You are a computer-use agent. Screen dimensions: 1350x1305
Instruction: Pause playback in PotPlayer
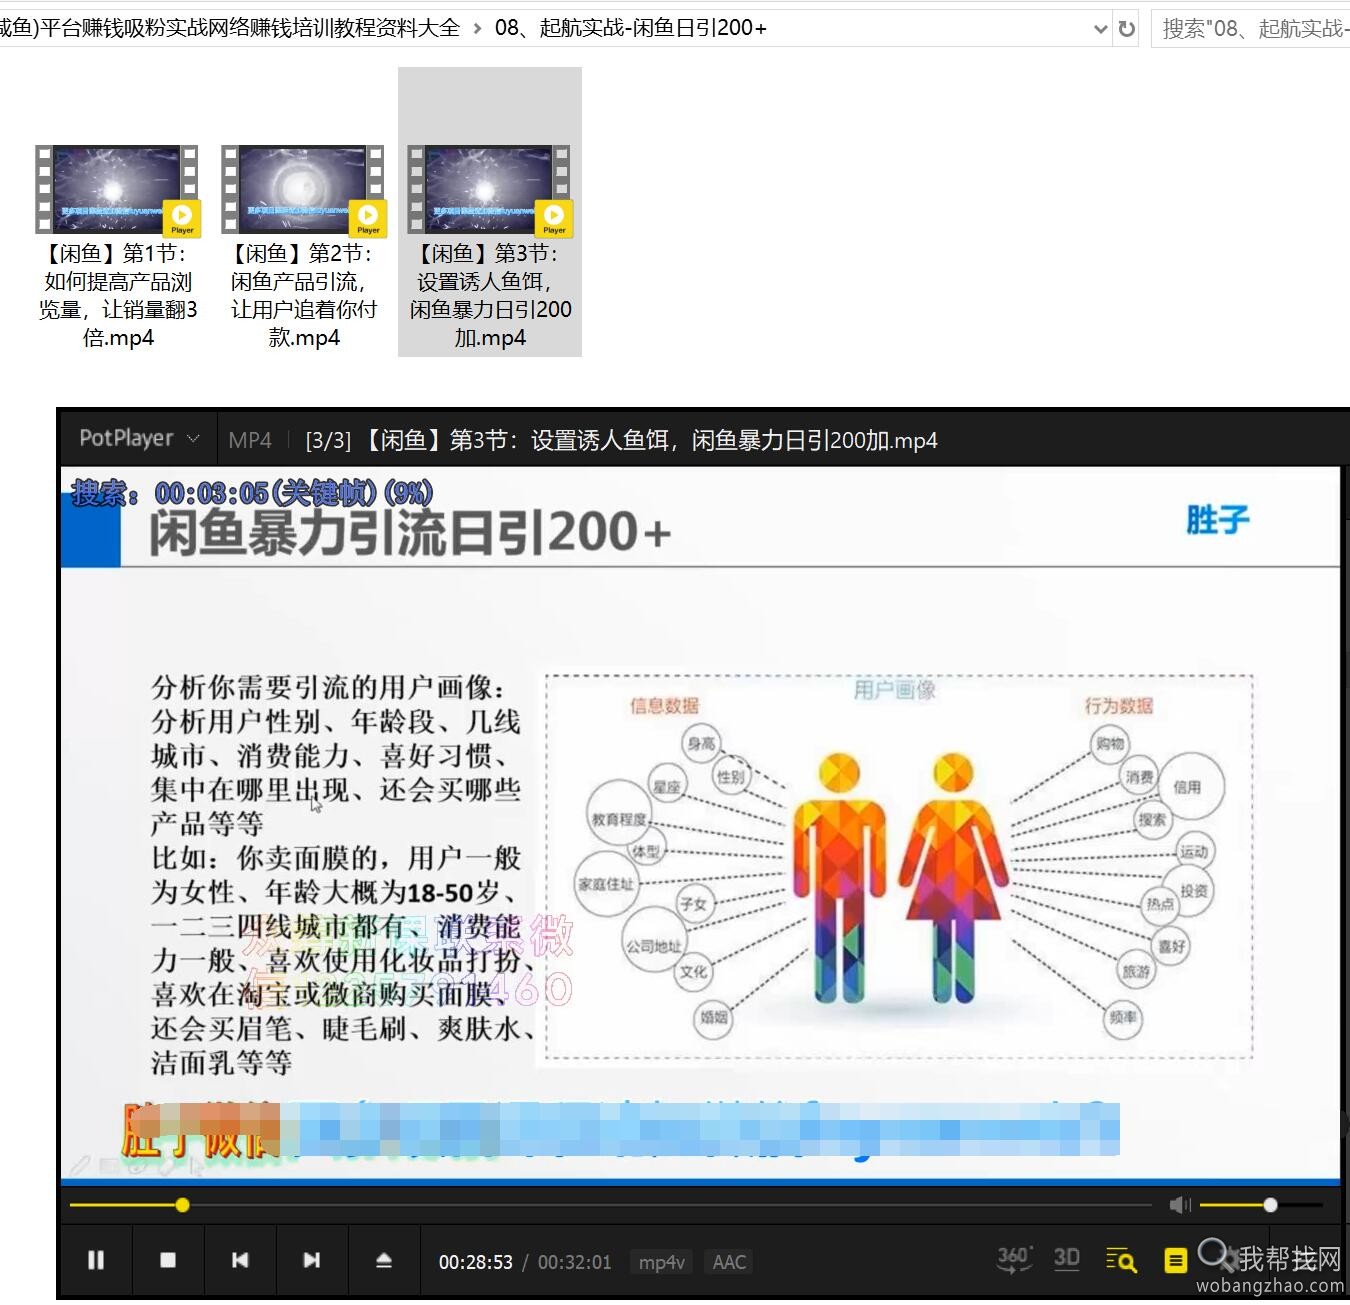[96, 1260]
